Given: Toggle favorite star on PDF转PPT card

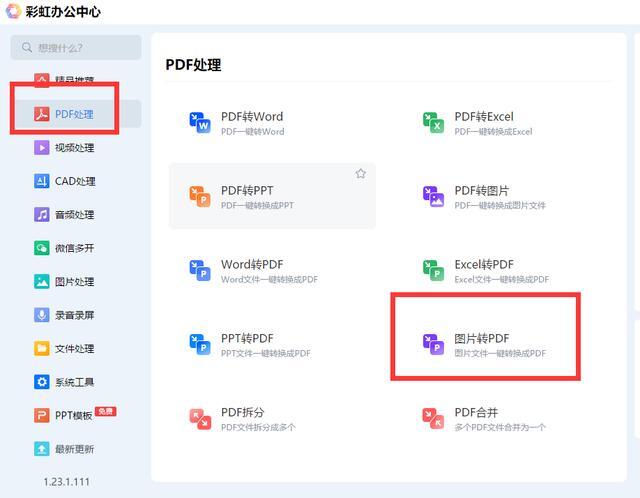Looking at the screenshot, I should click(x=360, y=174).
